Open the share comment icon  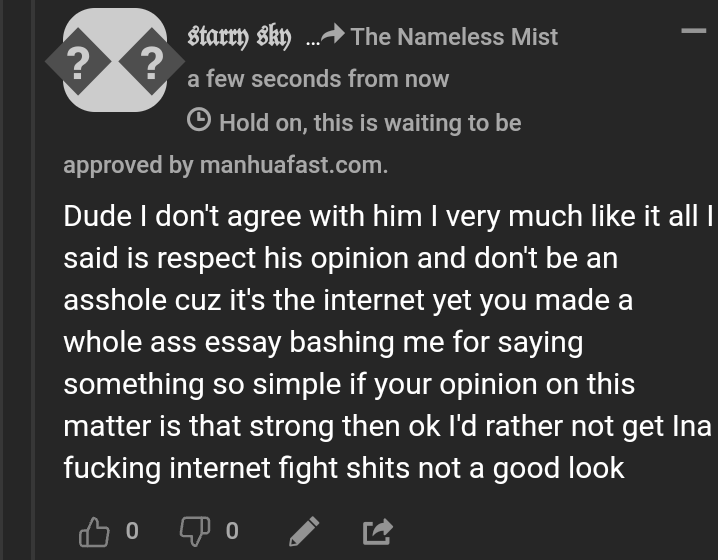378,531
